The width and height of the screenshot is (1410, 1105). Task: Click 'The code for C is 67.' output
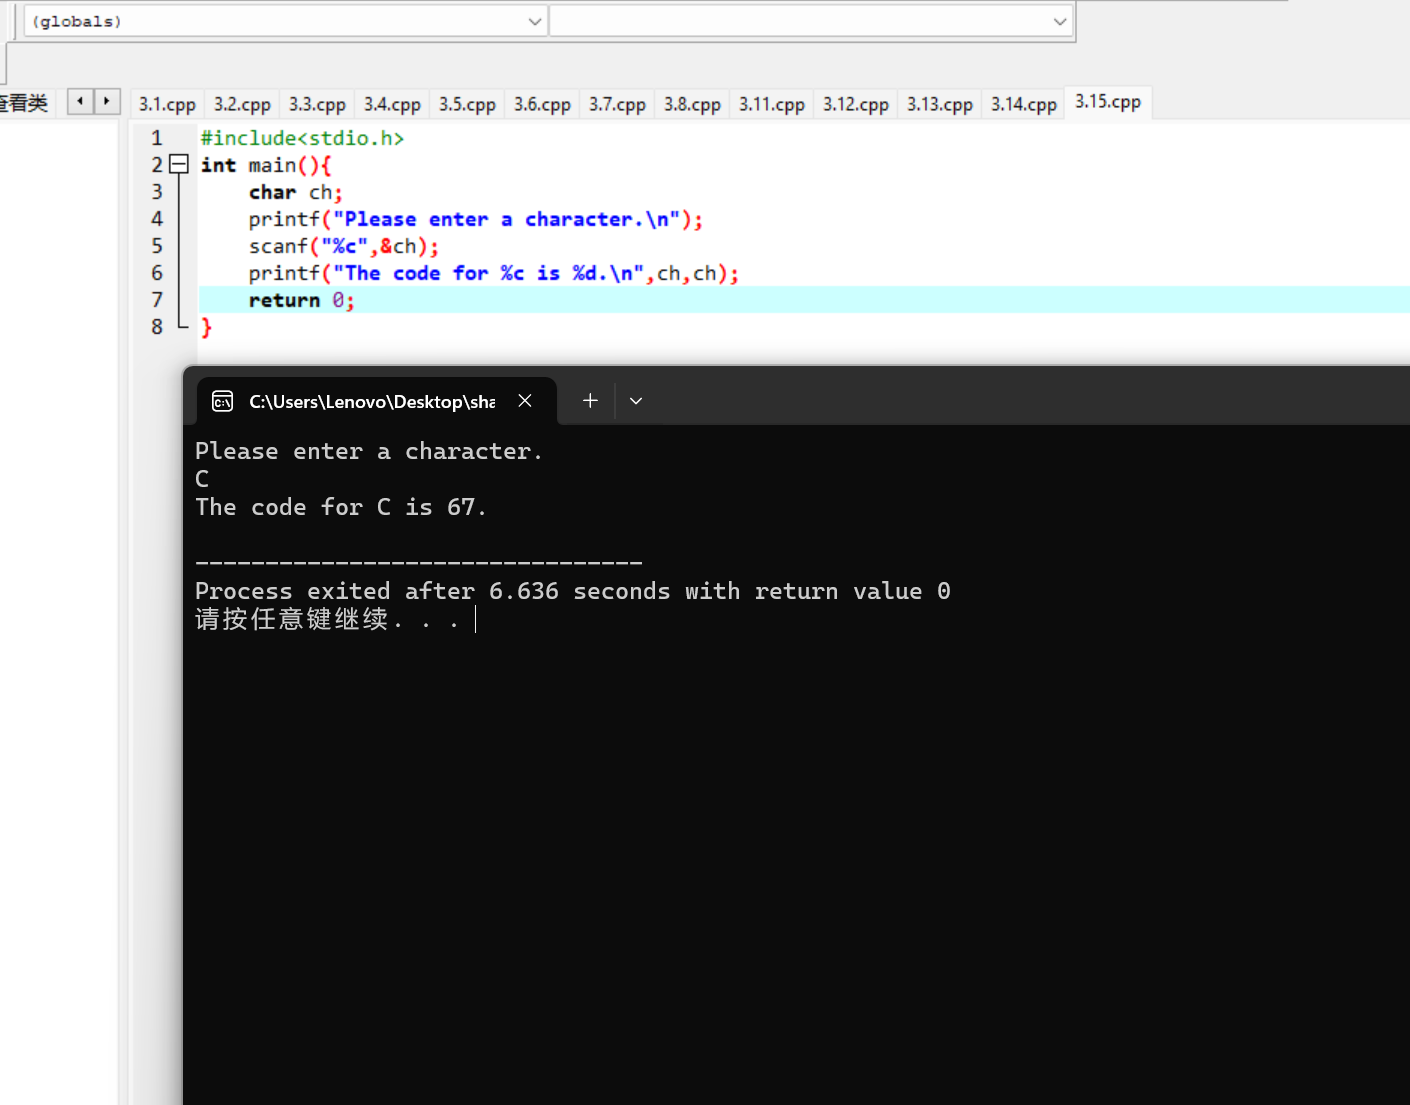tap(341, 507)
